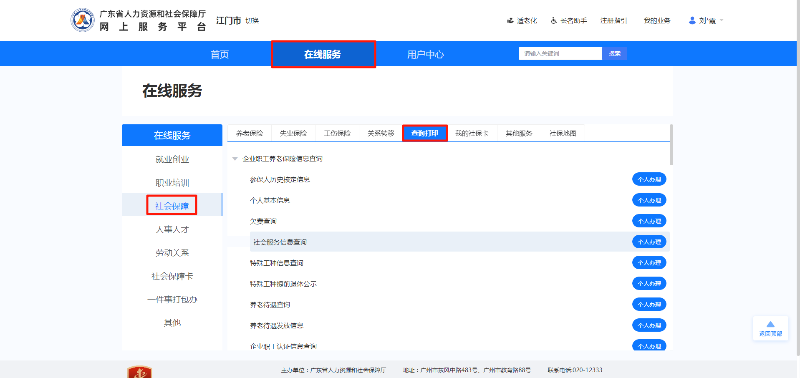Select 社会保障卡 in the sidebar
The image size is (800, 378).
point(172,276)
